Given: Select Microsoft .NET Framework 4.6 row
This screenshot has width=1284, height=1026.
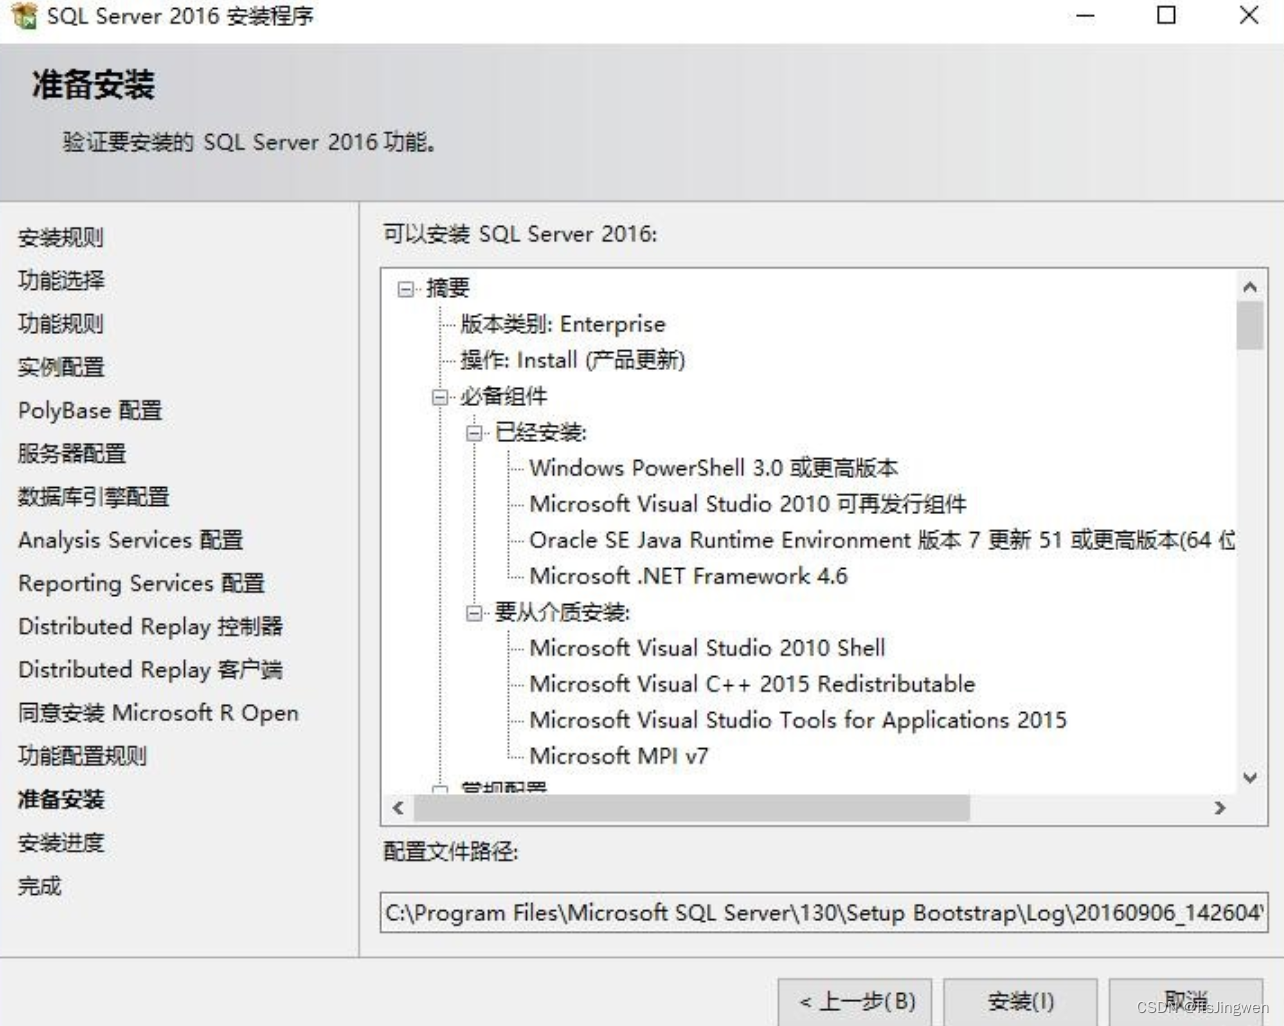Looking at the screenshot, I should coord(688,577).
